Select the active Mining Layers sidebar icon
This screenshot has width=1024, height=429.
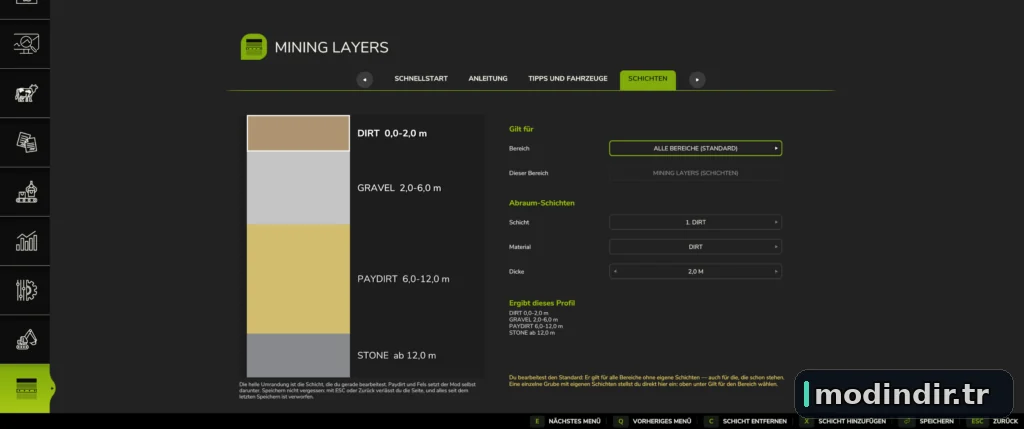[25, 389]
